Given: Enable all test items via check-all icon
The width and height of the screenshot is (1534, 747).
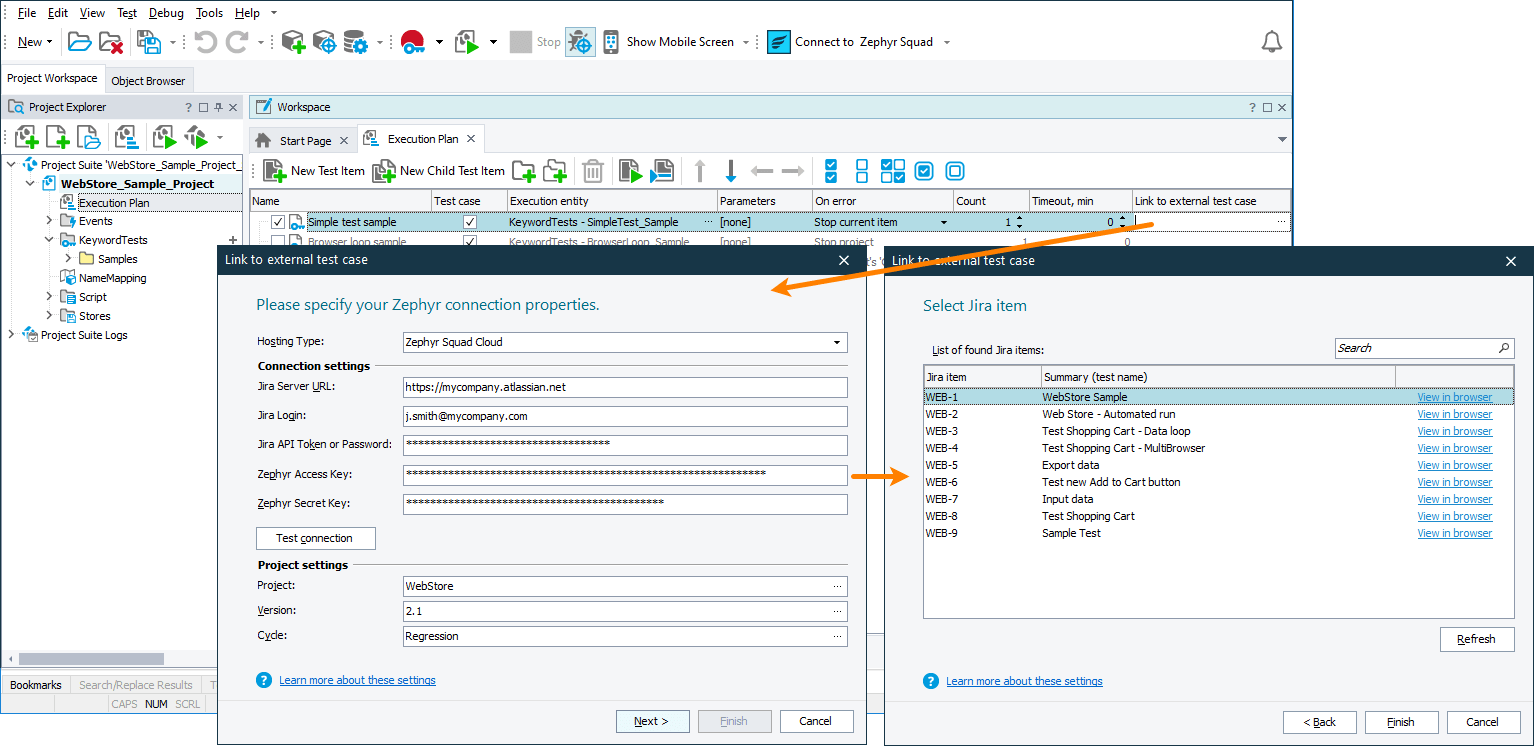Looking at the screenshot, I should [831, 171].
